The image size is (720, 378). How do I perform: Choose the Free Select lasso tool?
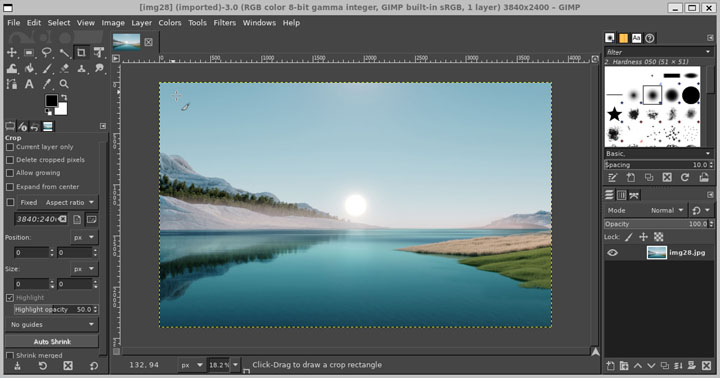click(46, 52)
